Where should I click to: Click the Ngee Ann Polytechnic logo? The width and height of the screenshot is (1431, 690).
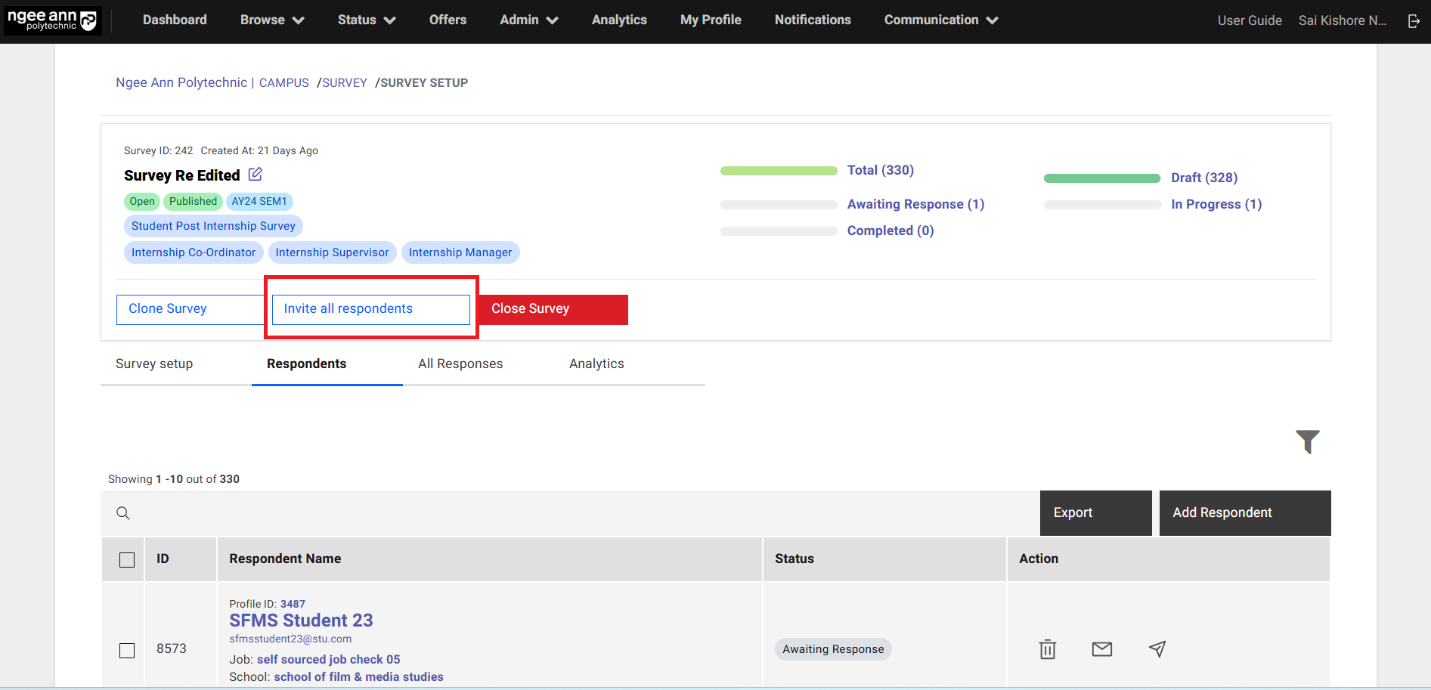point(53,20)
